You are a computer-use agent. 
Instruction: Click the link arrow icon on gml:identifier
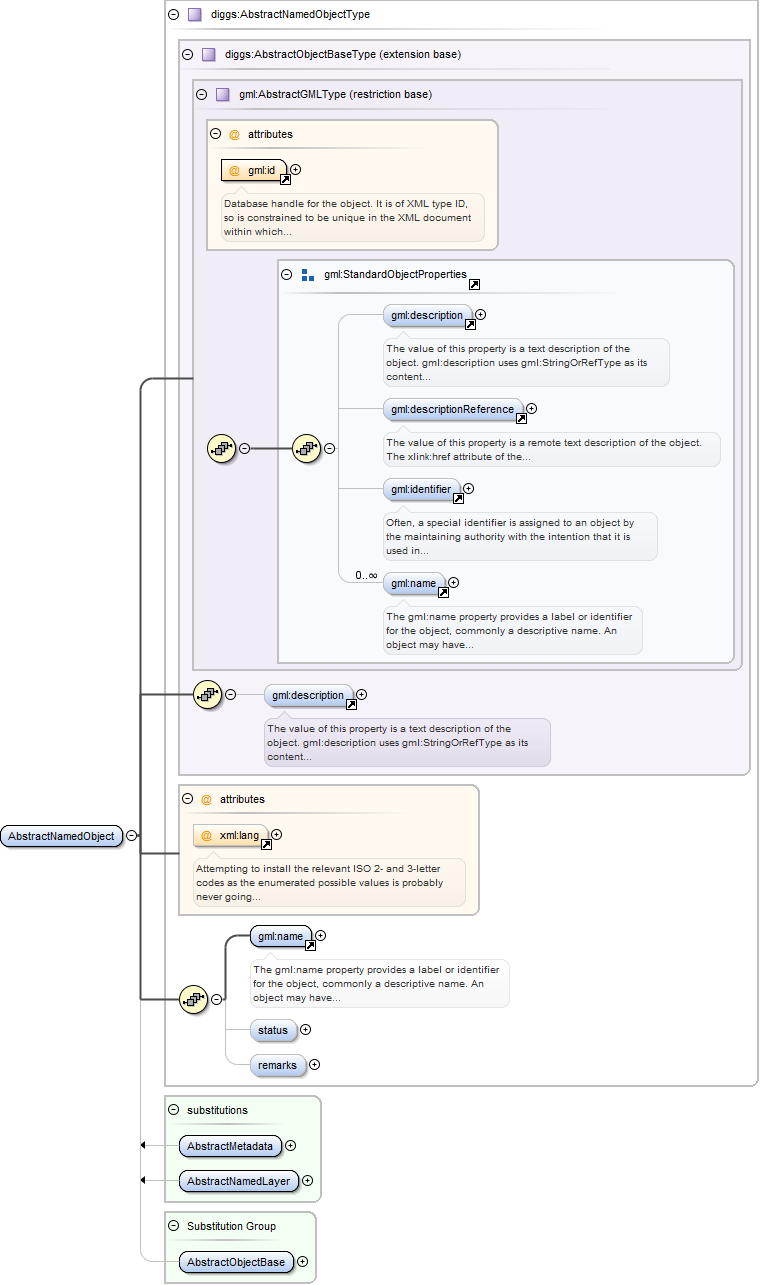pos(458,499)
